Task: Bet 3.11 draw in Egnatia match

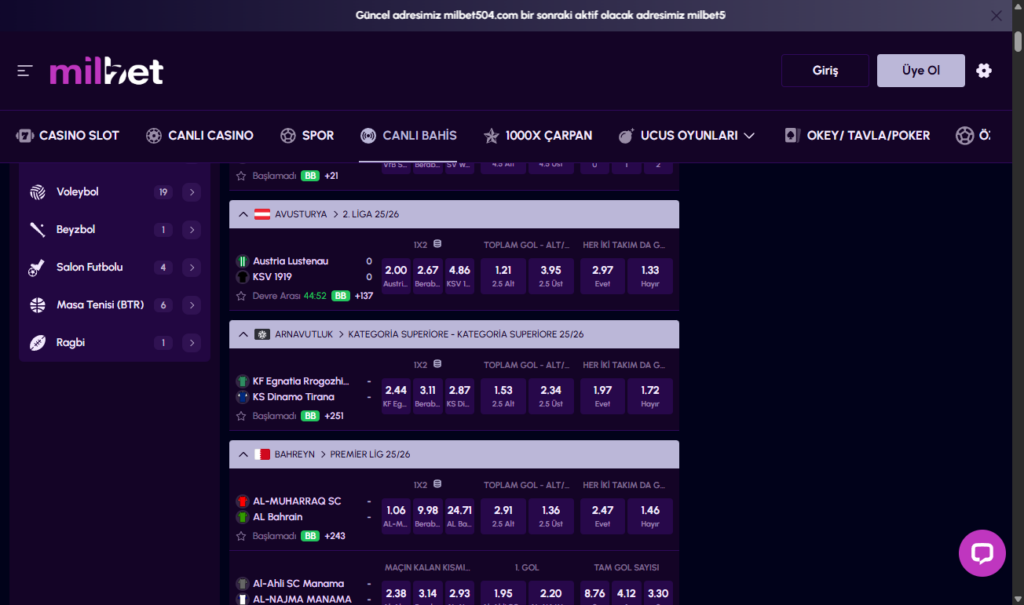Action: (428, 396)
